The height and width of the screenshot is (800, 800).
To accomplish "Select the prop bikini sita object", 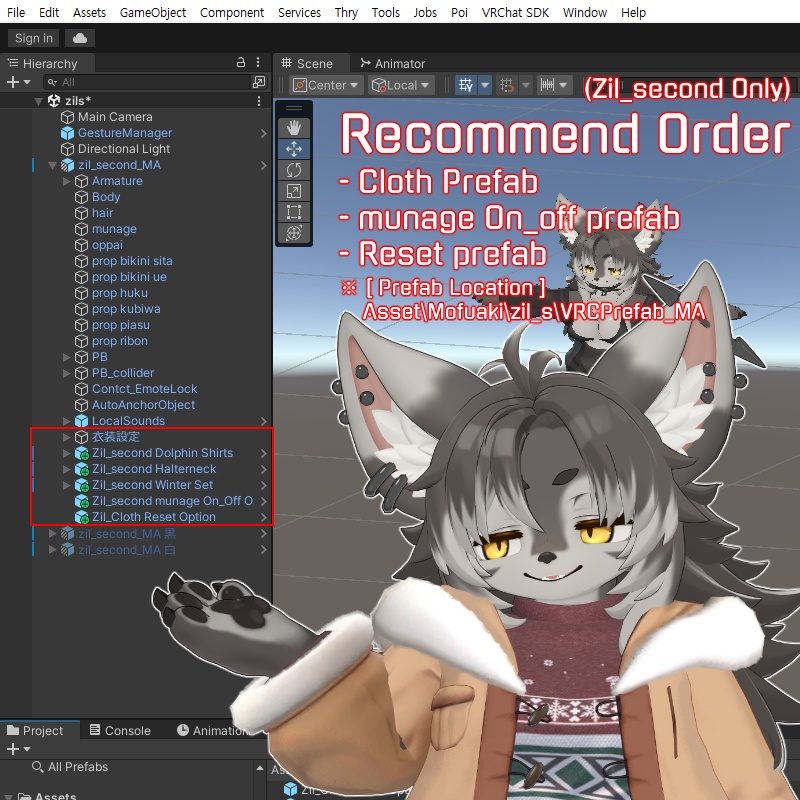I will 132,261.
